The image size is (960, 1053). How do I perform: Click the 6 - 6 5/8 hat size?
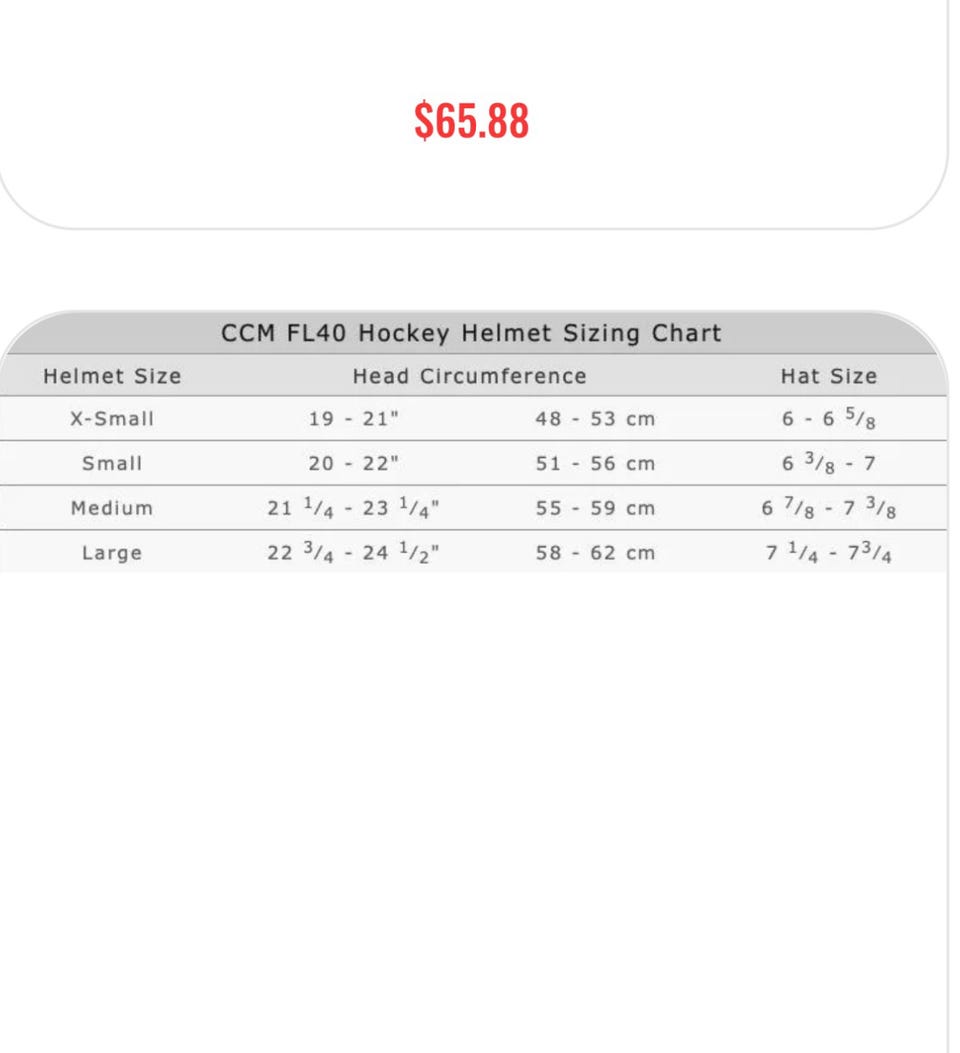(829, 420)
